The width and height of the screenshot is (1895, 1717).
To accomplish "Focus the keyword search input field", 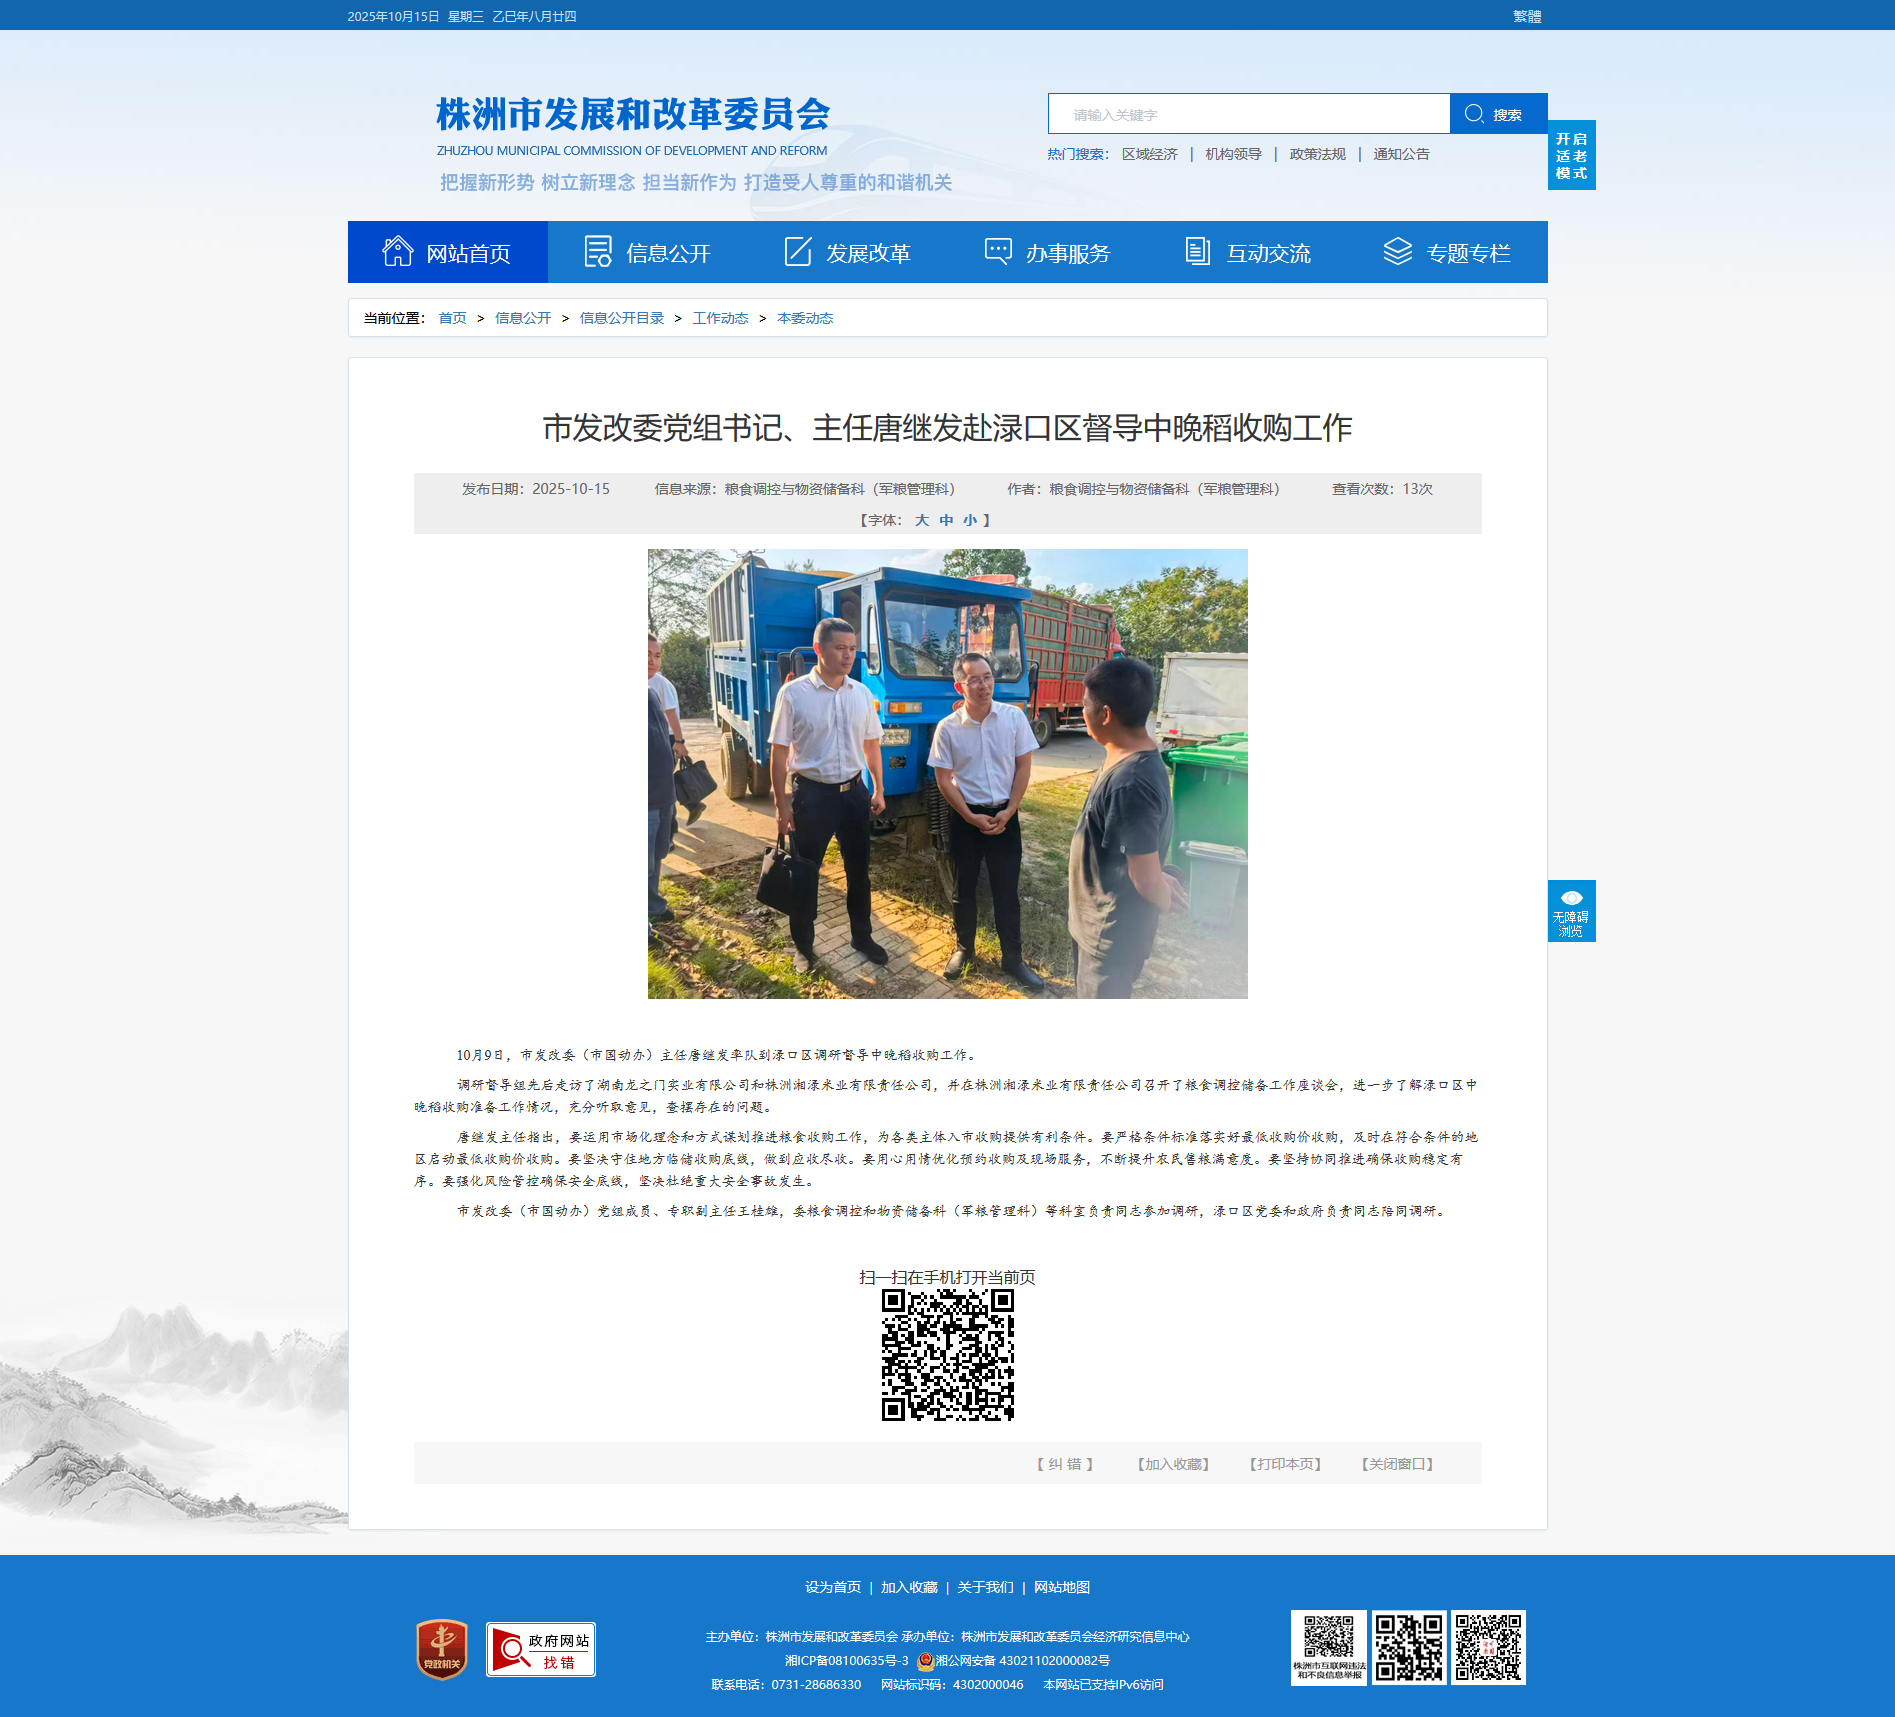I will tap(1248, 114).
